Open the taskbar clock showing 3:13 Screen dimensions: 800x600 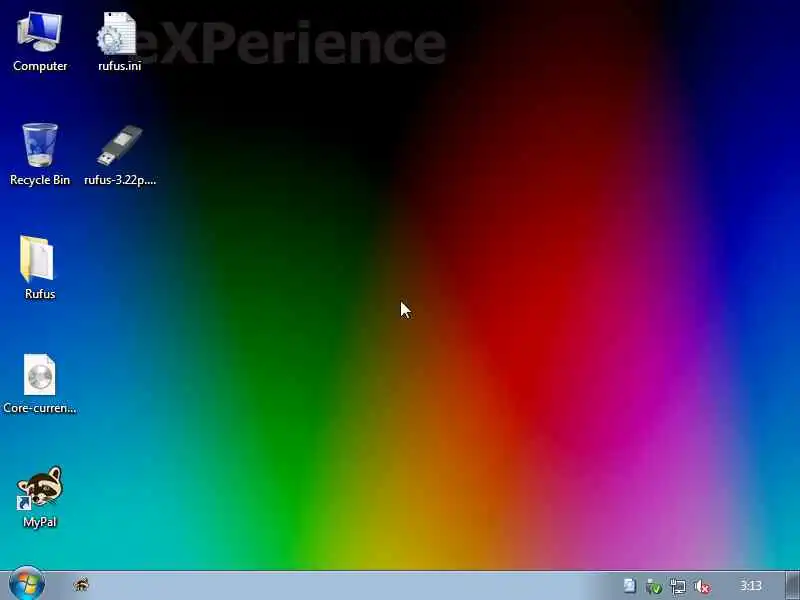(751, 586)
